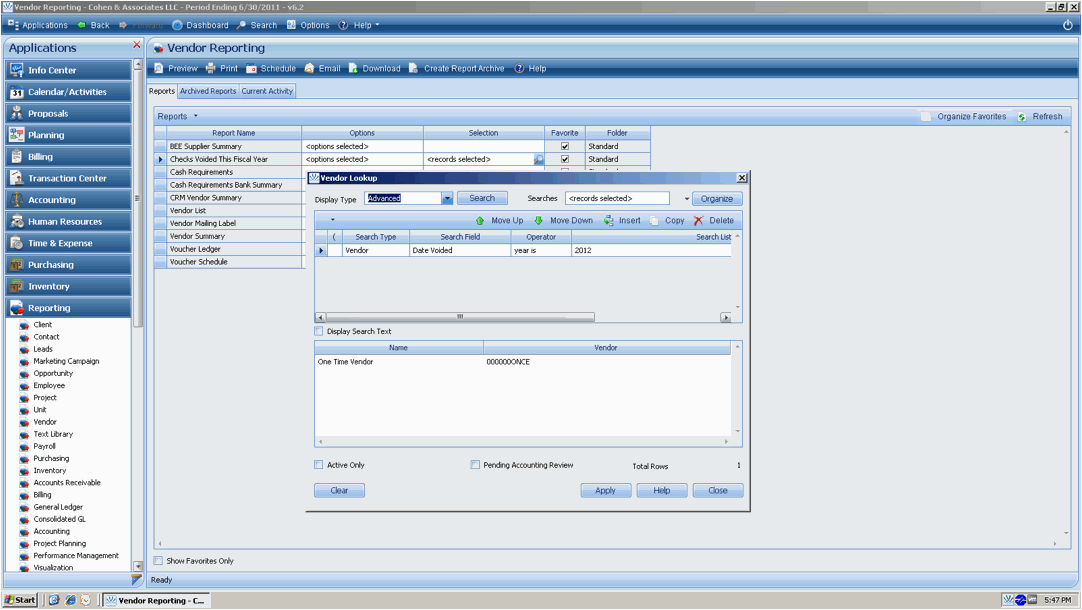Screen dimensions: 1082x610
Task: Click the Insert row icon
Action: (x=608, y=220)
